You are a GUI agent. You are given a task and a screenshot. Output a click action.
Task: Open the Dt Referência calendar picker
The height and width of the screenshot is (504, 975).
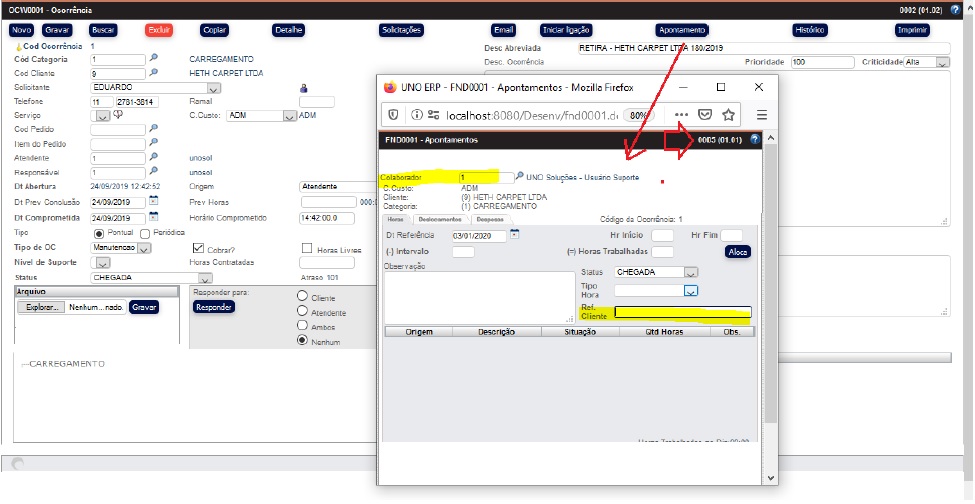pos(515,235)
